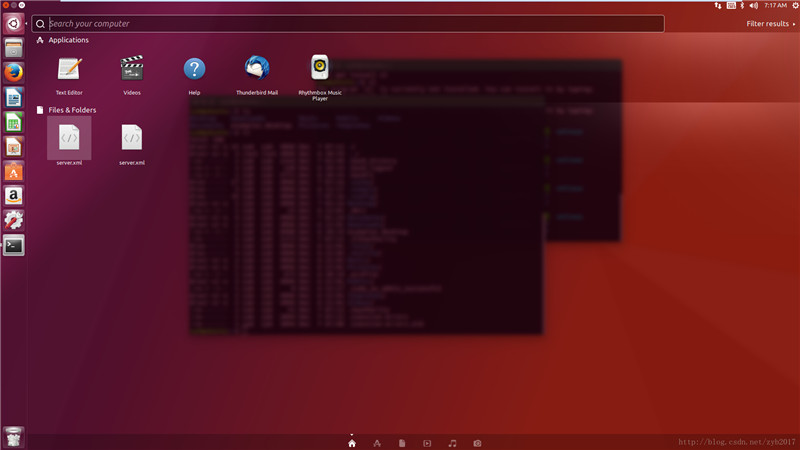The height and width of the screenshot is (450, 800).
Task: Open the Help application
Action: (x=194, y=69)
